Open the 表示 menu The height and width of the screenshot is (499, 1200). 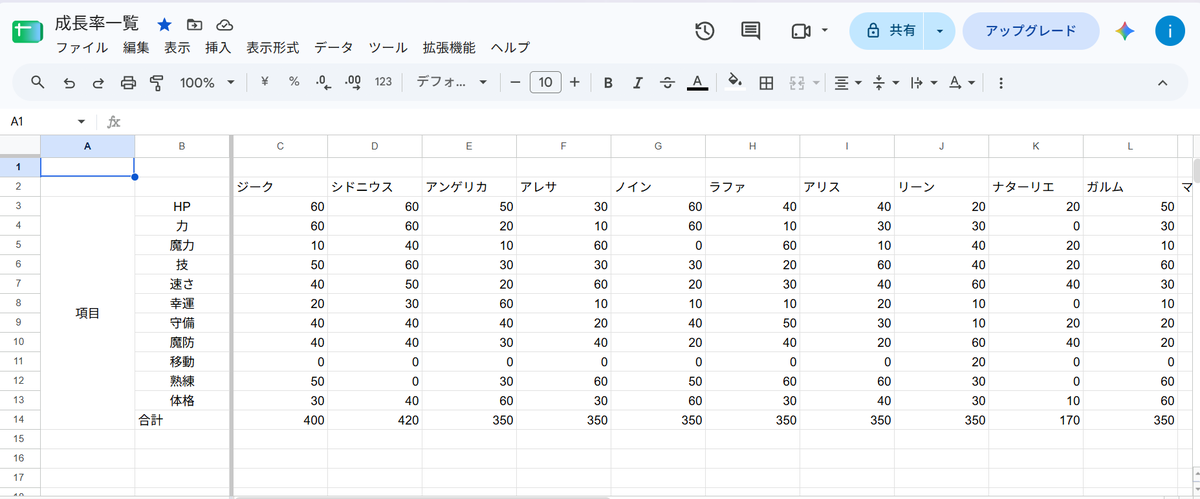177,47
